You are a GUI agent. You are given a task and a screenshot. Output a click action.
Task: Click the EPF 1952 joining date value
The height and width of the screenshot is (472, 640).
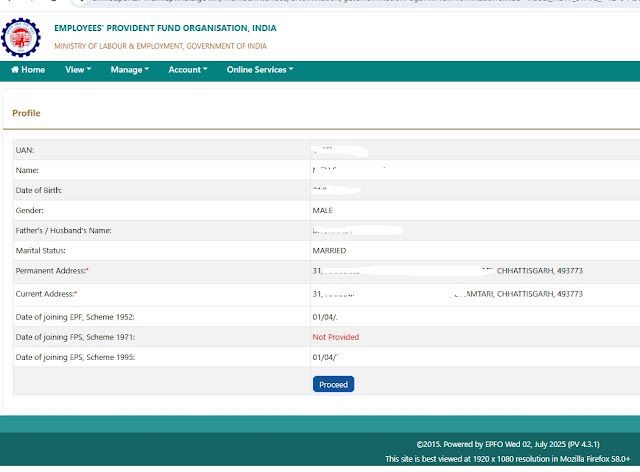coord(325,317)
